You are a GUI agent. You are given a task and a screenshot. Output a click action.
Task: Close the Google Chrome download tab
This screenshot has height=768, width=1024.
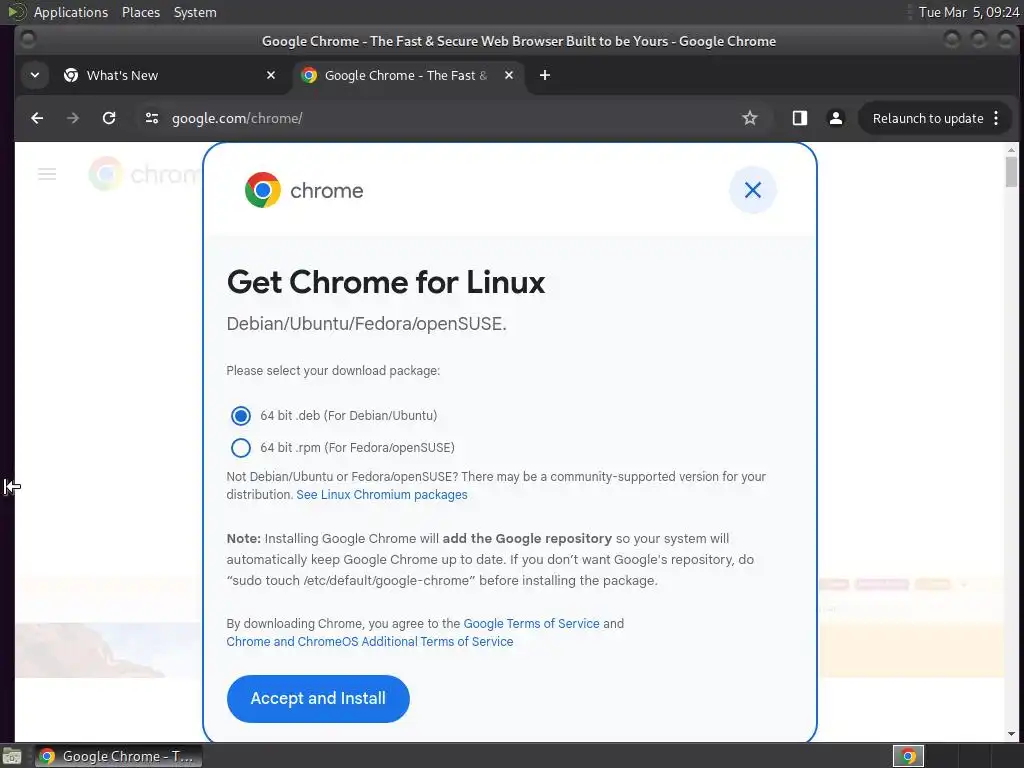(x=509, y=75)
